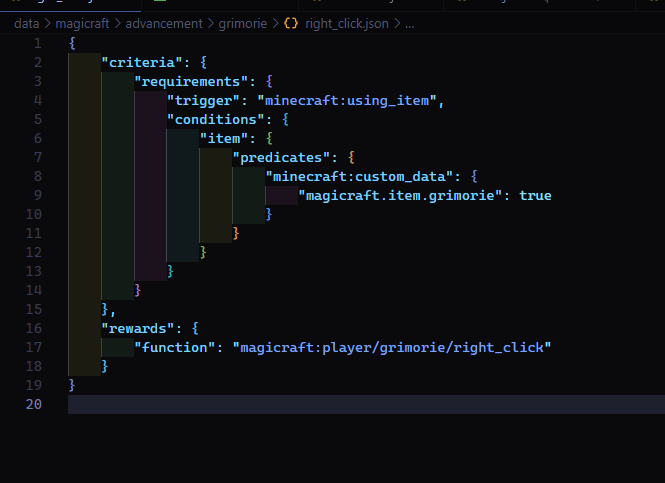Click the chevron after 'advancement' breadcrumb
Viewport: 665px width, 483px height.
[x=211, y=24]
